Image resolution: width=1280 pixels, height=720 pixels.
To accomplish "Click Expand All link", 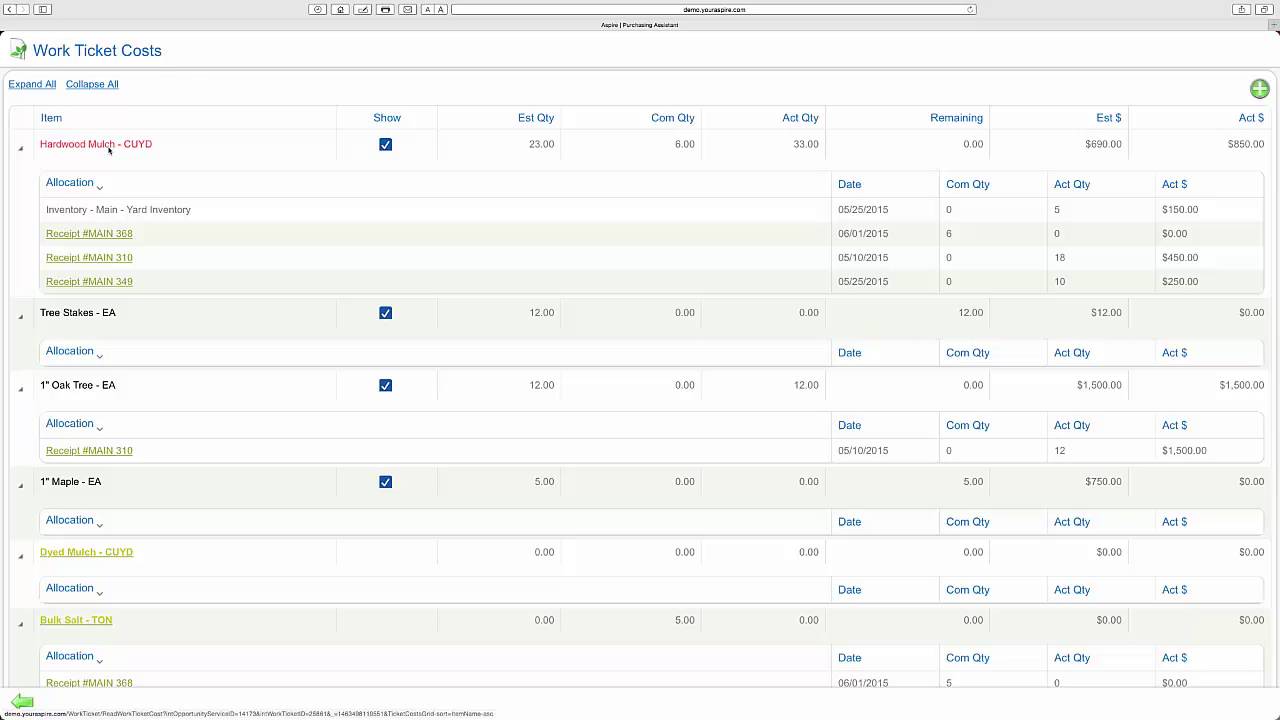I will [x=32, y=84].
